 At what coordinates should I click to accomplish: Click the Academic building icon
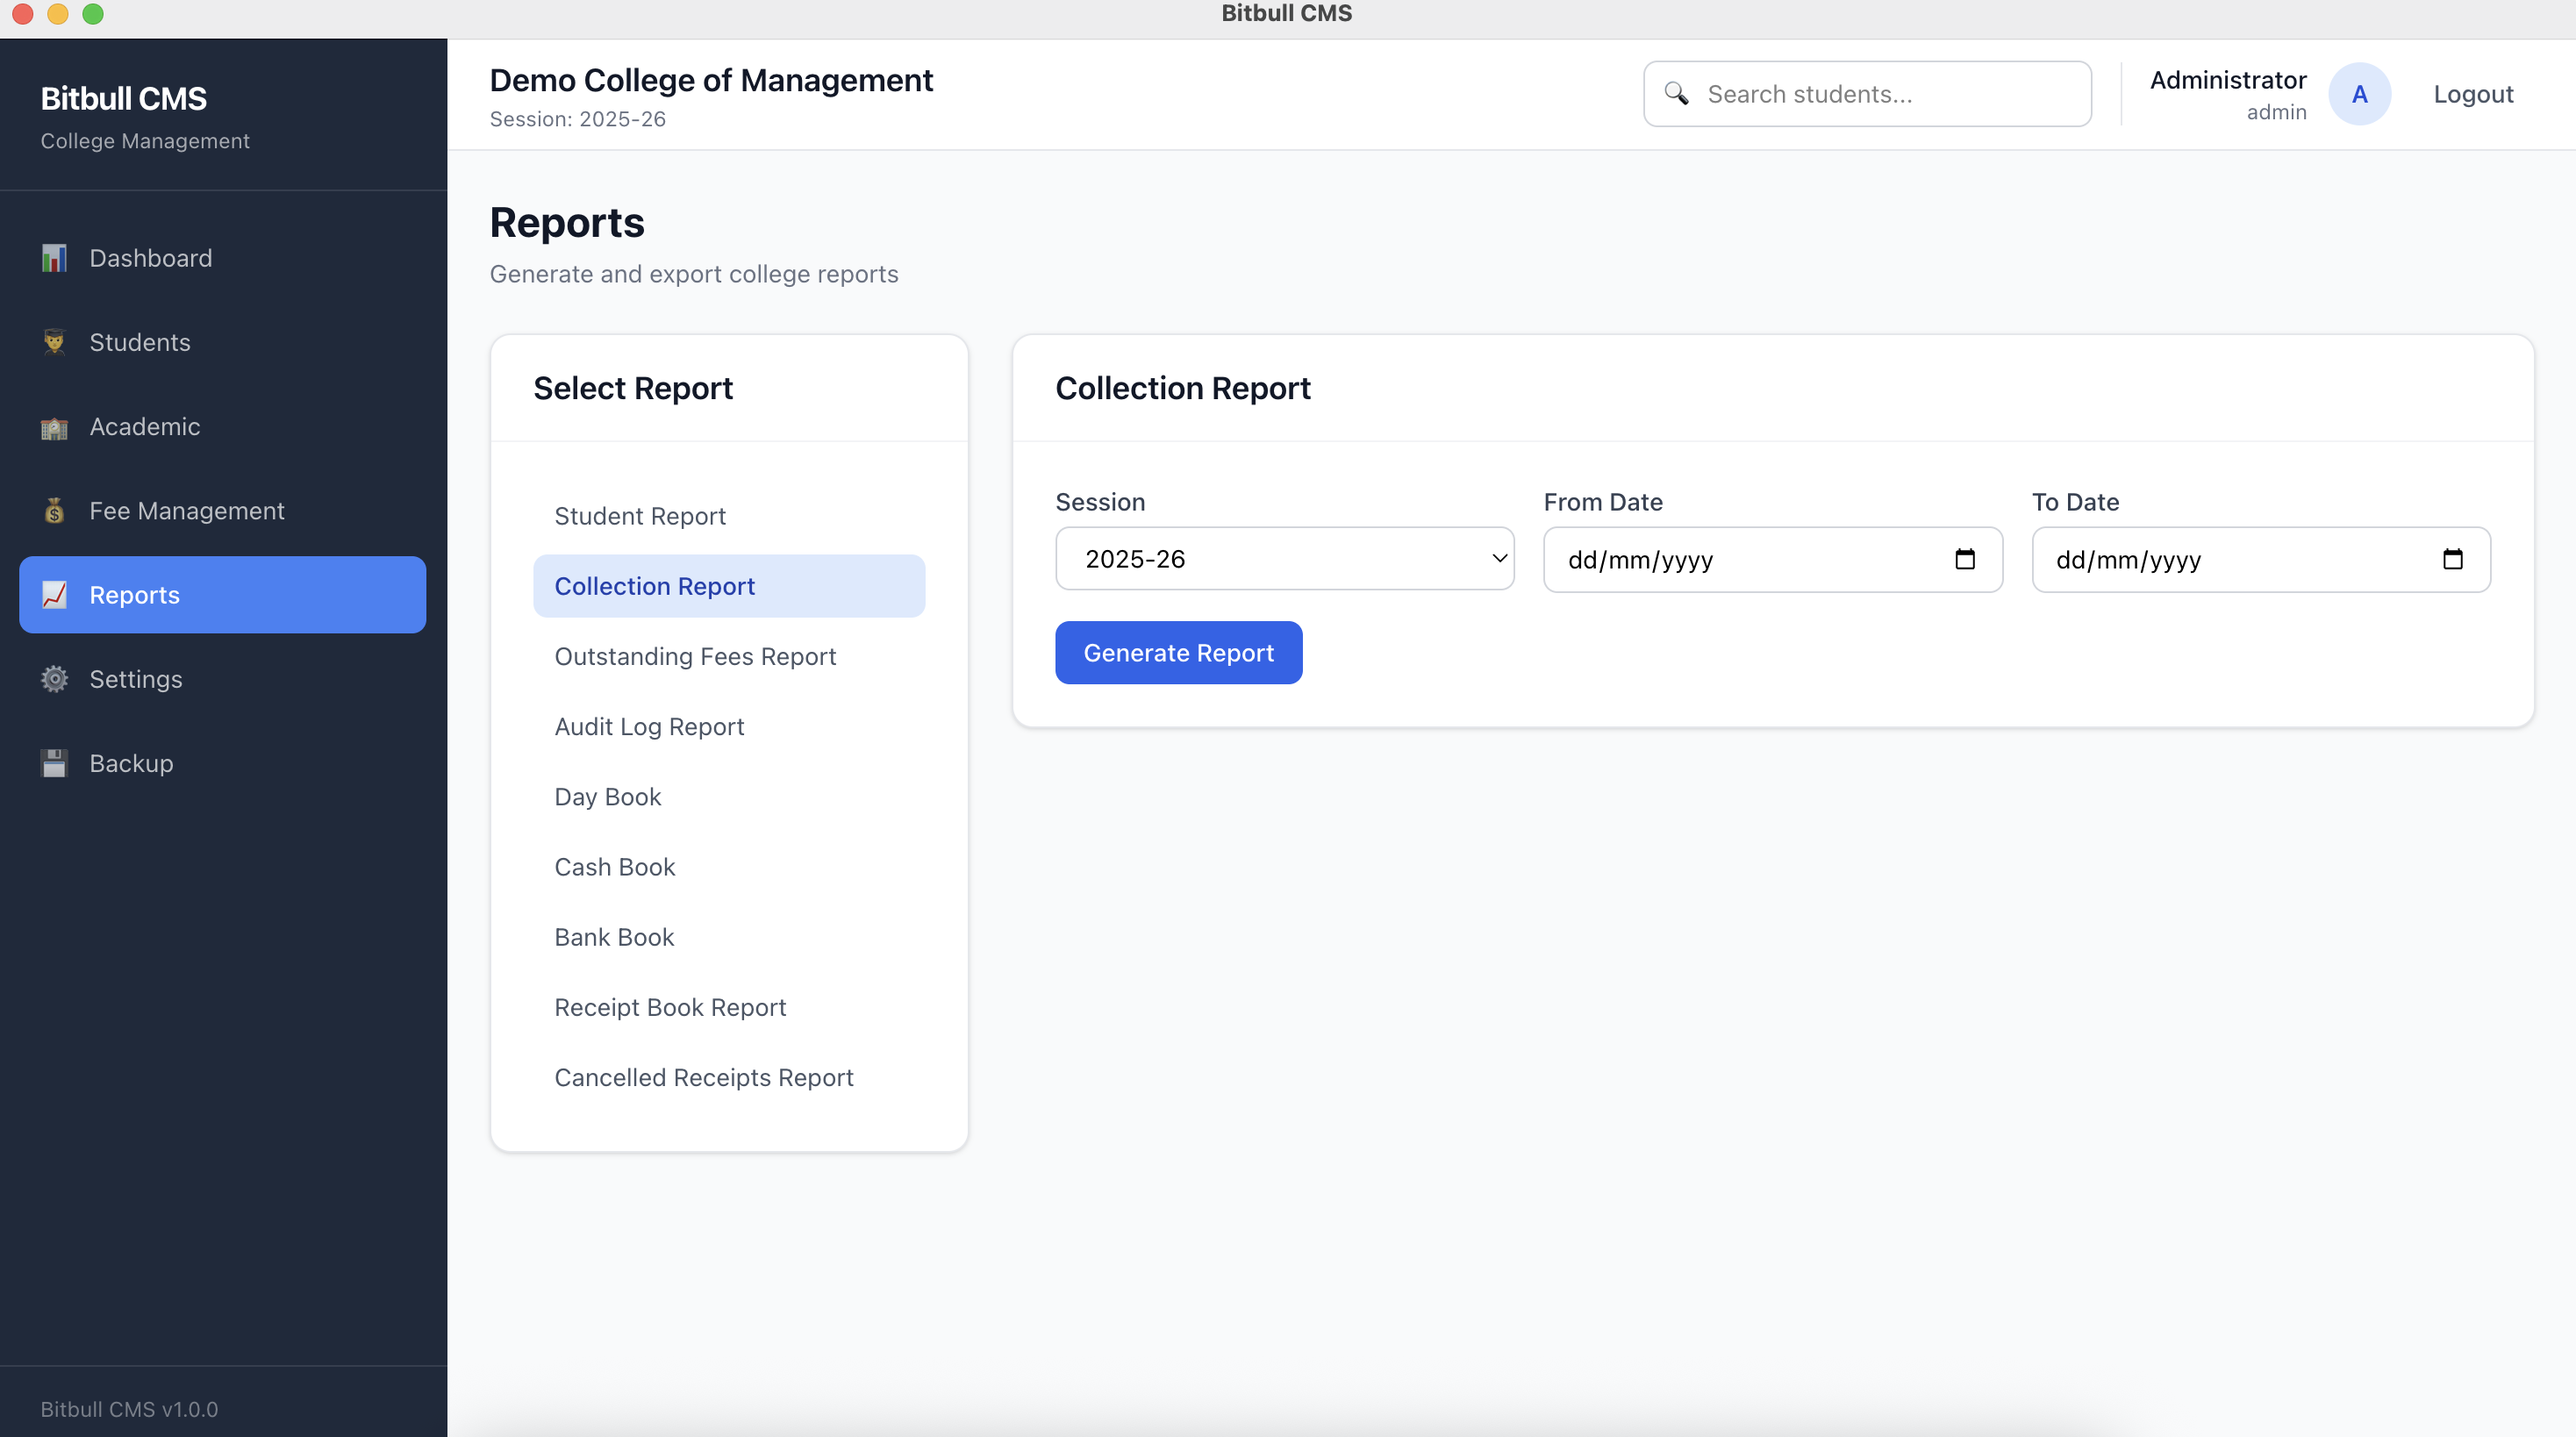click(54, 427)
